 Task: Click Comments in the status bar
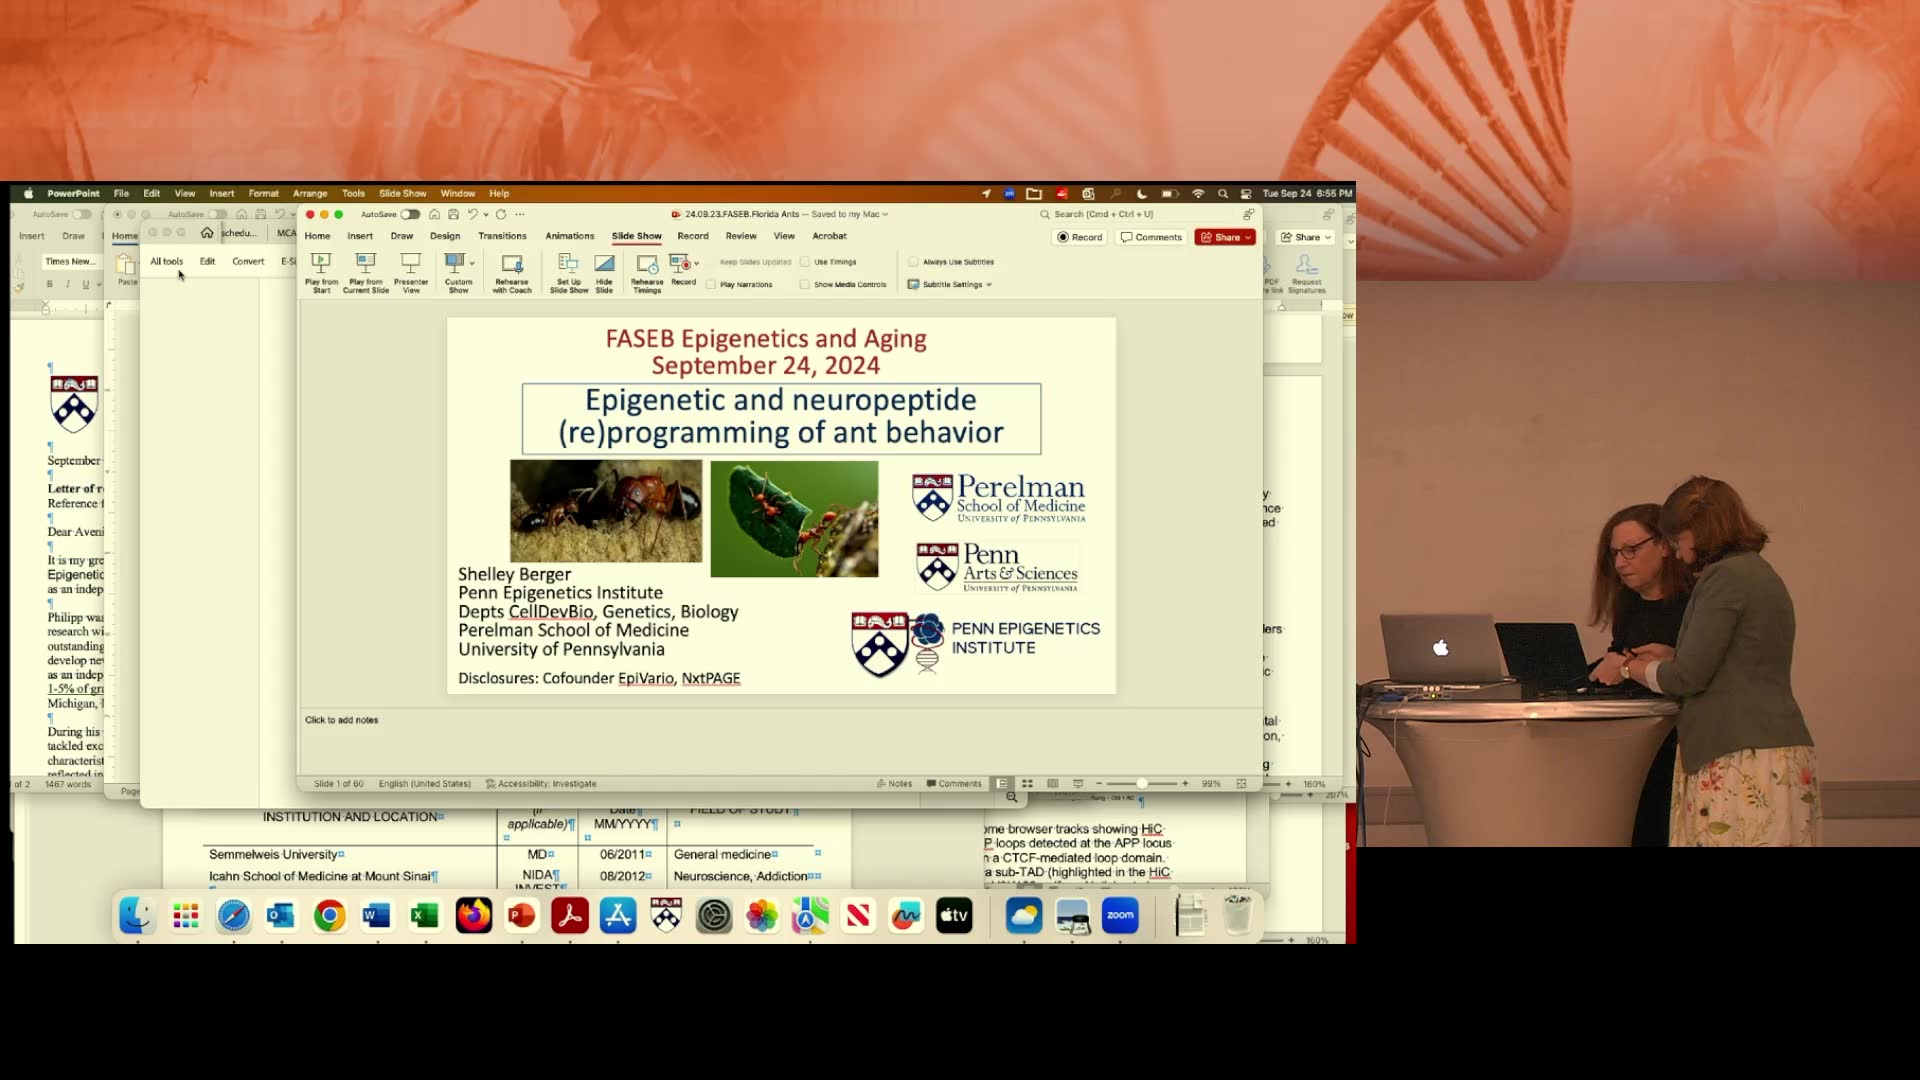coord(954,784)
